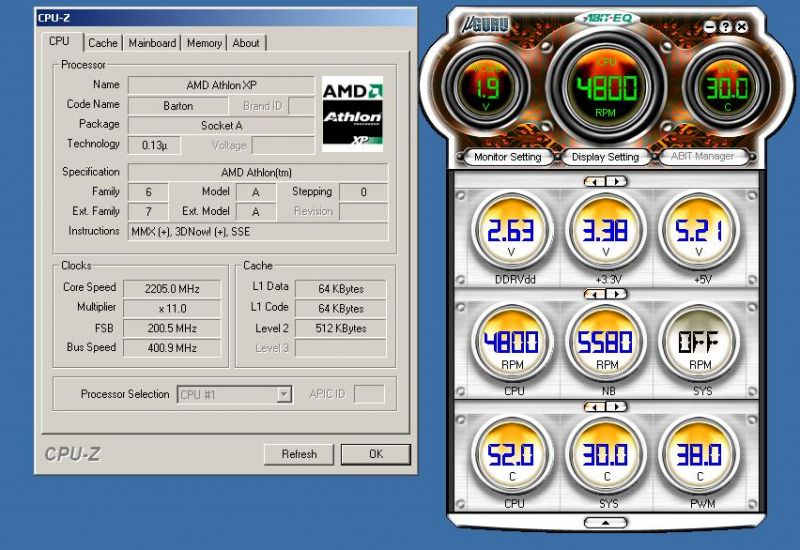Open Display Setting in ABIT-EQ

[x=605, y=157]
